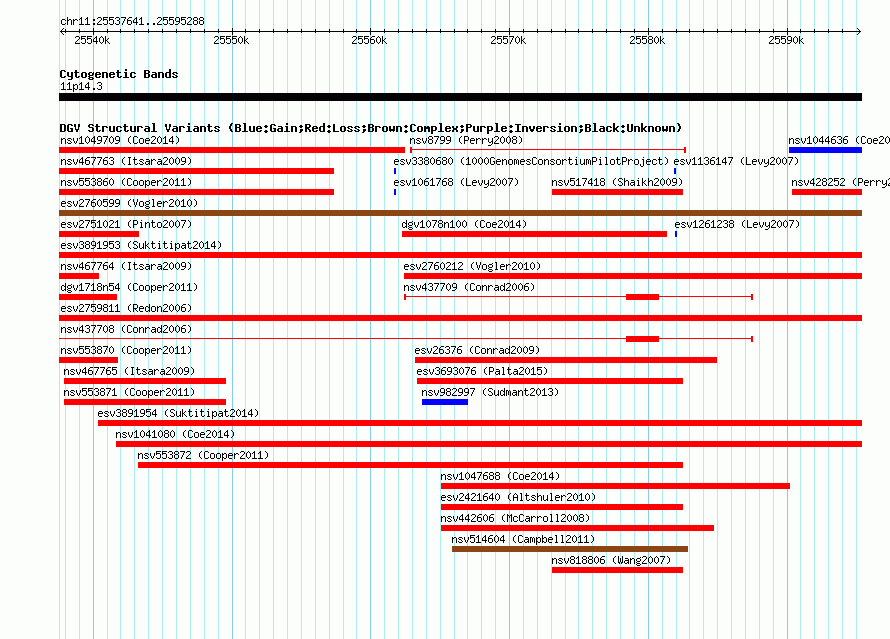The width and height of the screenshot is (890, 639).
Task: Click esv1261238 (Levy2007) label
Action: [737, 224]
